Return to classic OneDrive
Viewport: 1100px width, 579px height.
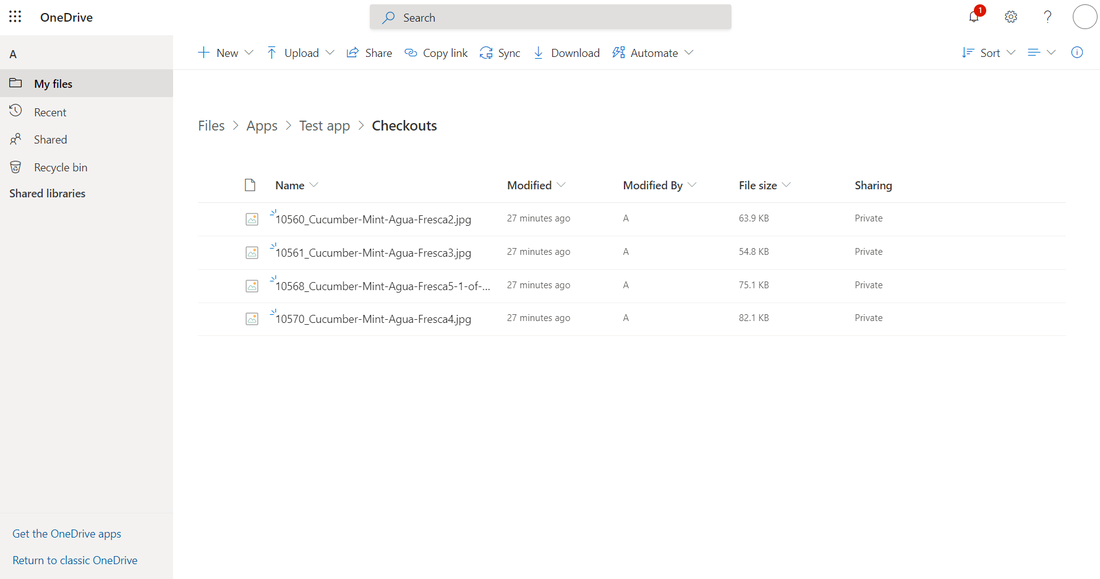74,560
